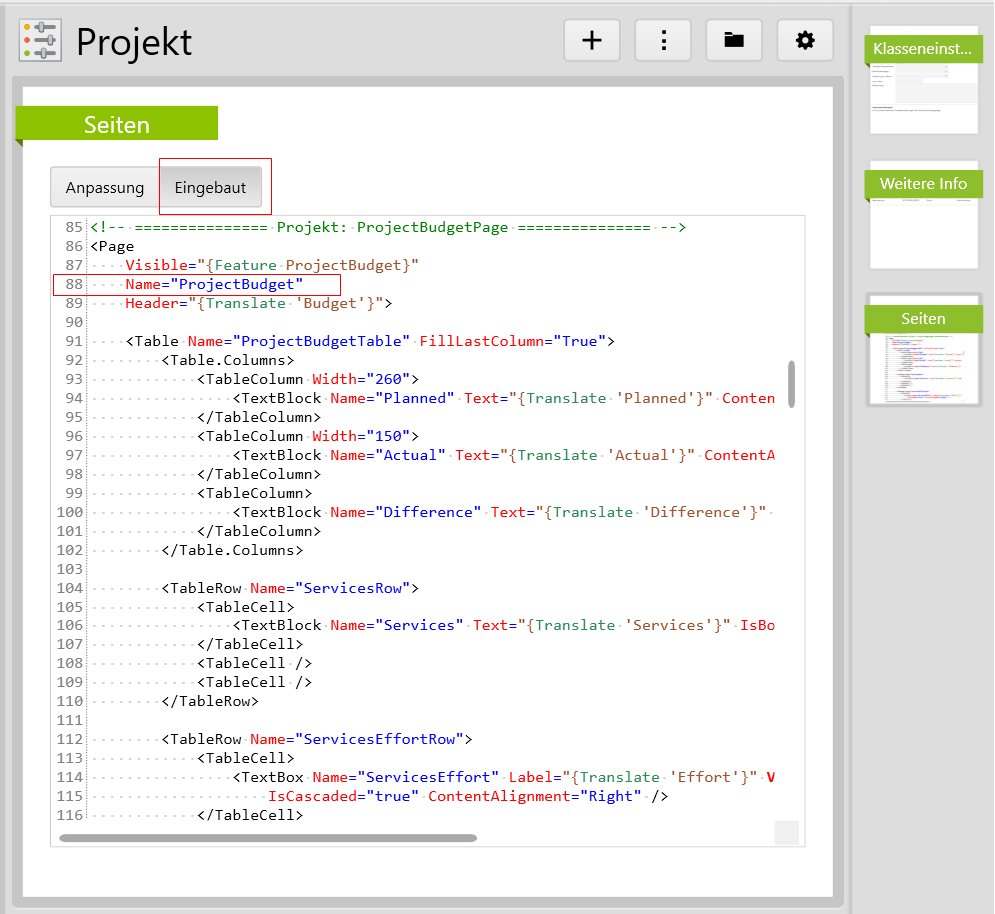Open settings with the gear icon
Image resolution: width=995 pixels, height=914 pixels.
(805, 40)
